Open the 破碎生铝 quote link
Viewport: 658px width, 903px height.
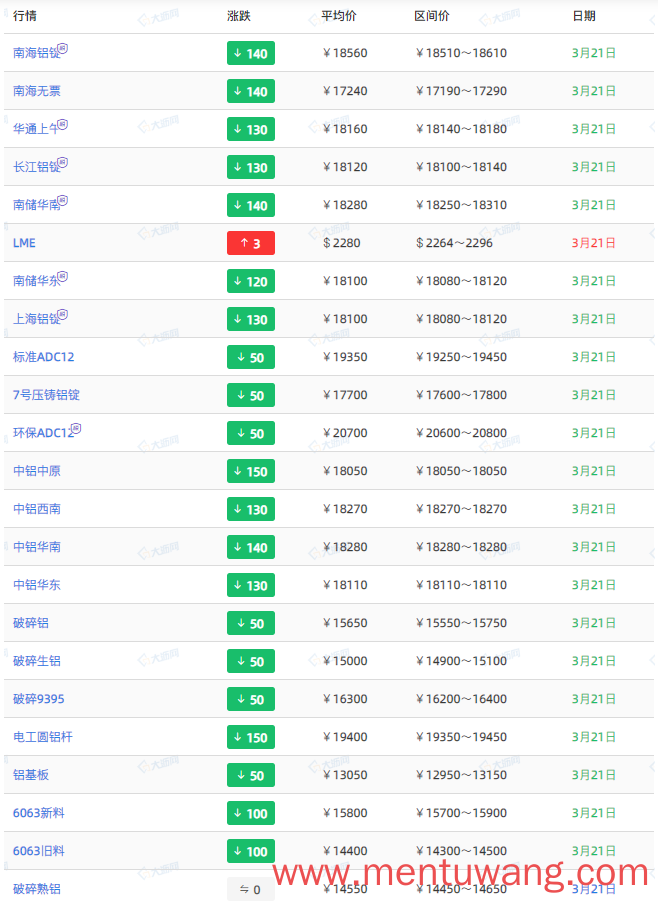point(36,661)
